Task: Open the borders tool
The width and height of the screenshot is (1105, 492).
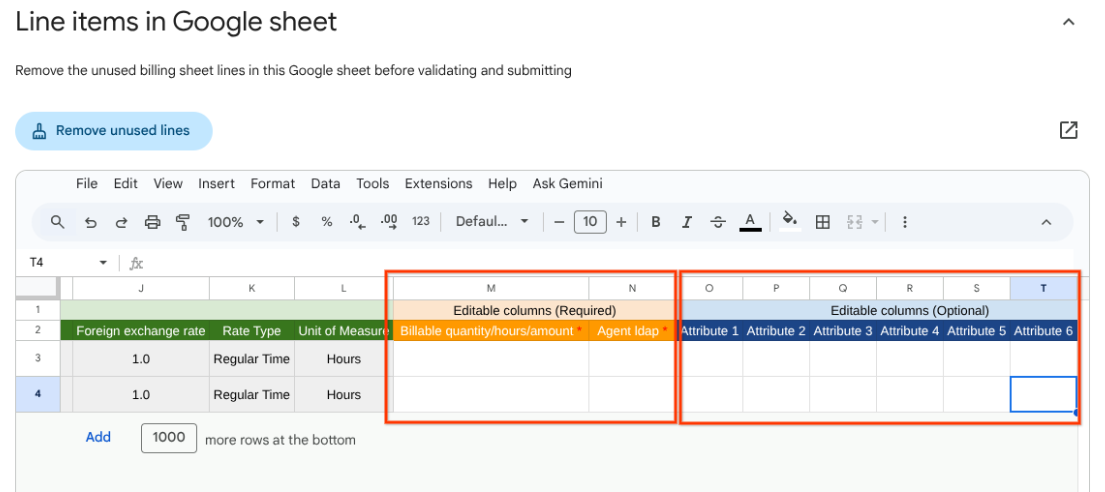Action: click(x=822, y=222)
